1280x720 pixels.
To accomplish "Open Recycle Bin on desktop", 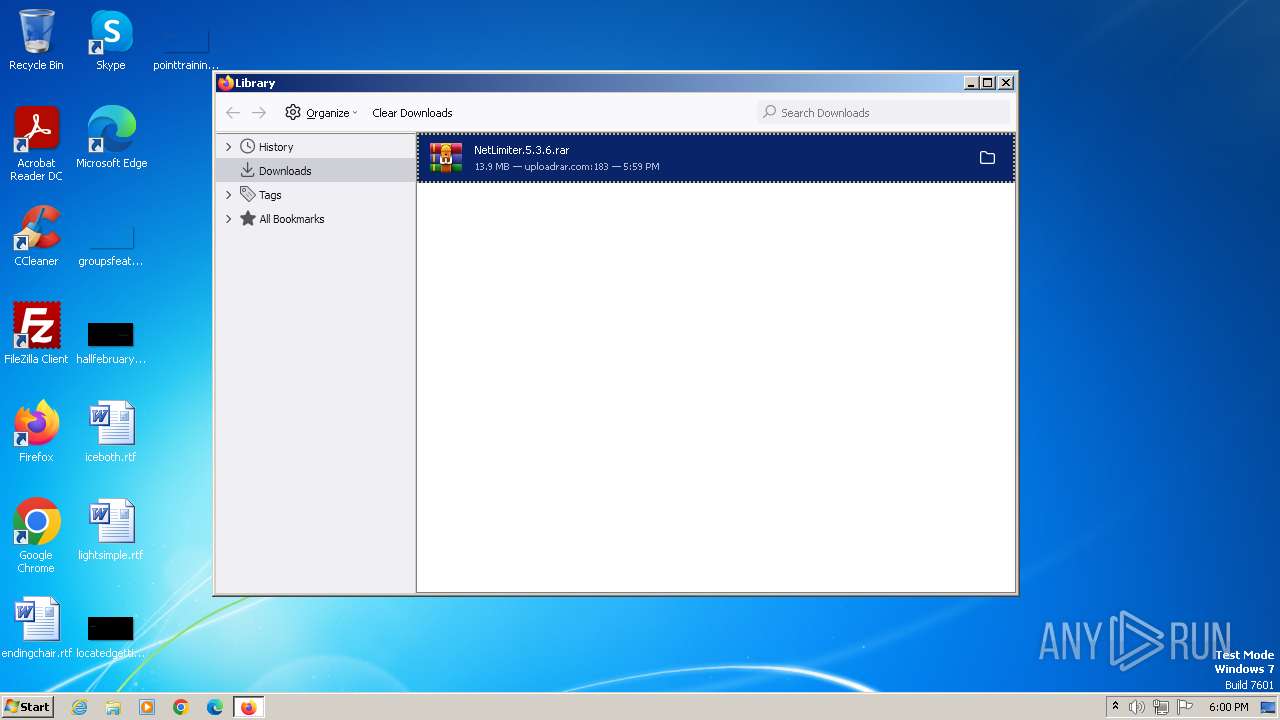I will point(36,40).
